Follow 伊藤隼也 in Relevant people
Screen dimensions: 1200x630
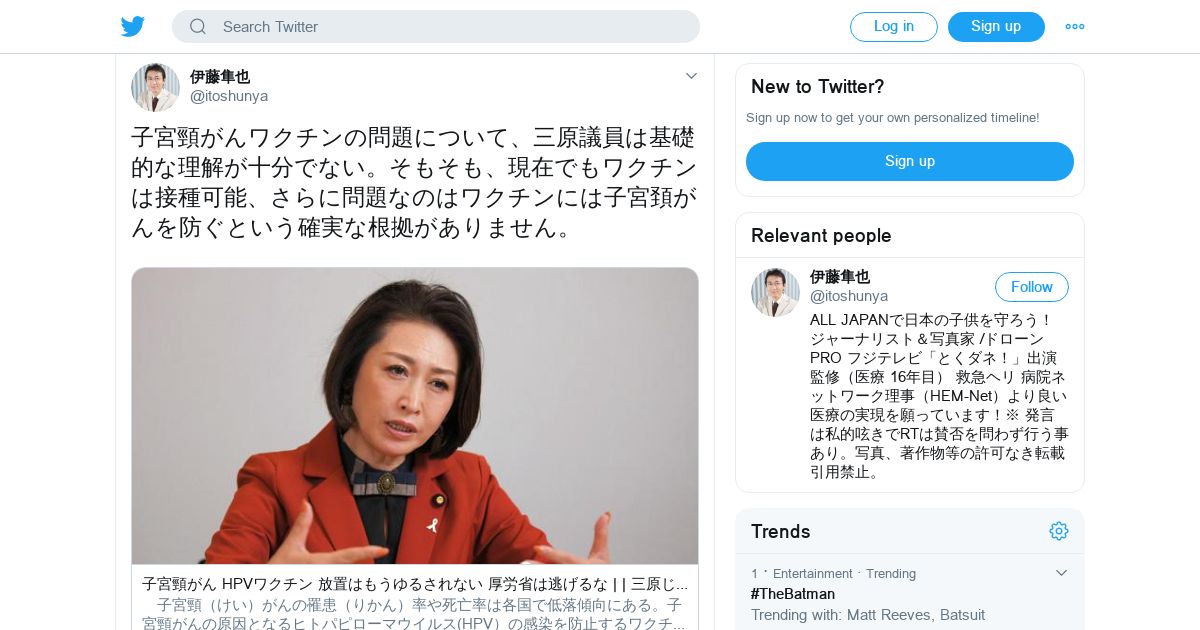(1032, 287)
